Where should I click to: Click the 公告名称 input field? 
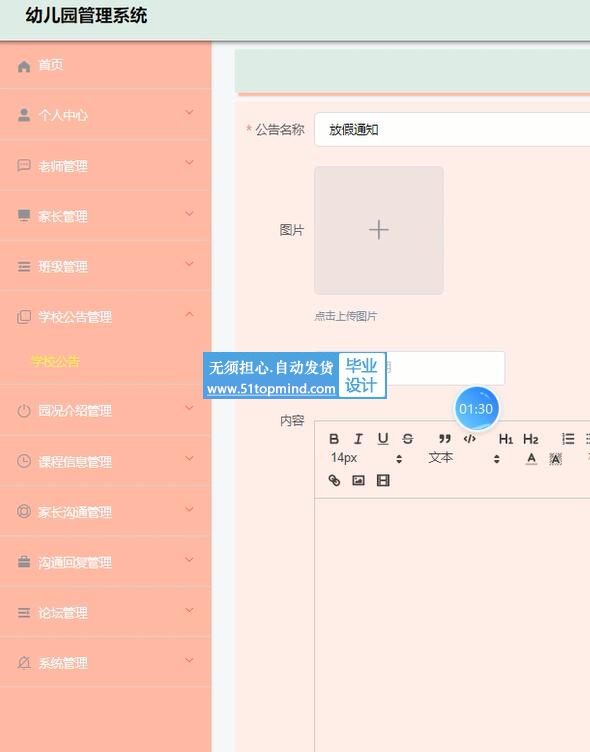(452, 129)
